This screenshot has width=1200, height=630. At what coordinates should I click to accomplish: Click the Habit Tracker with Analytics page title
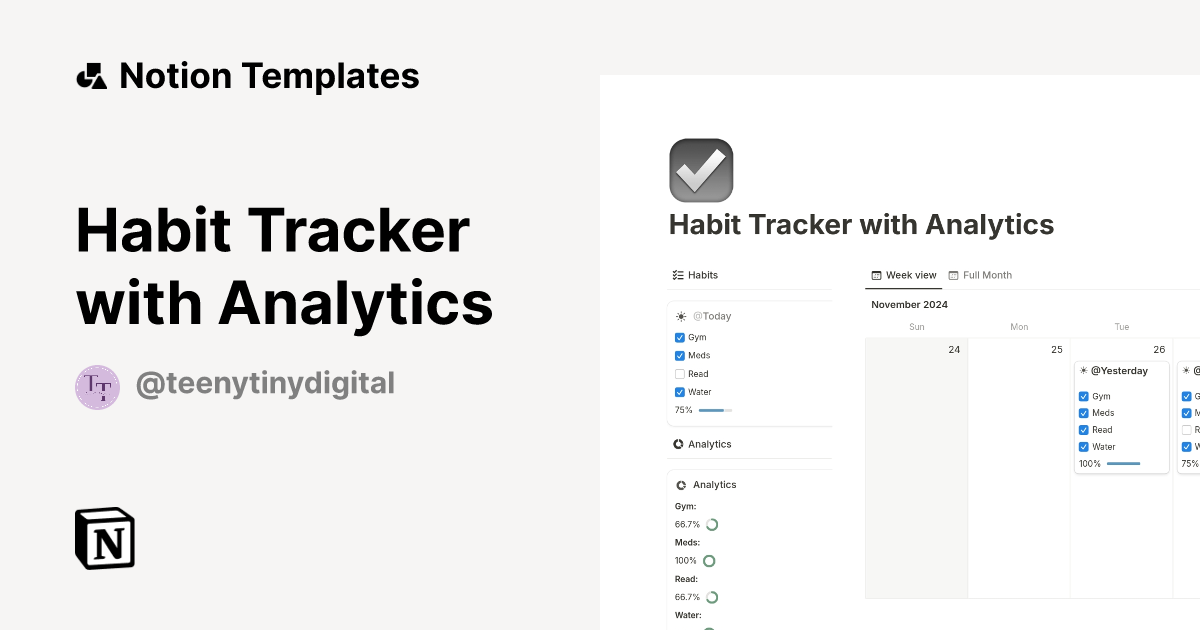(x=861, y=224)
